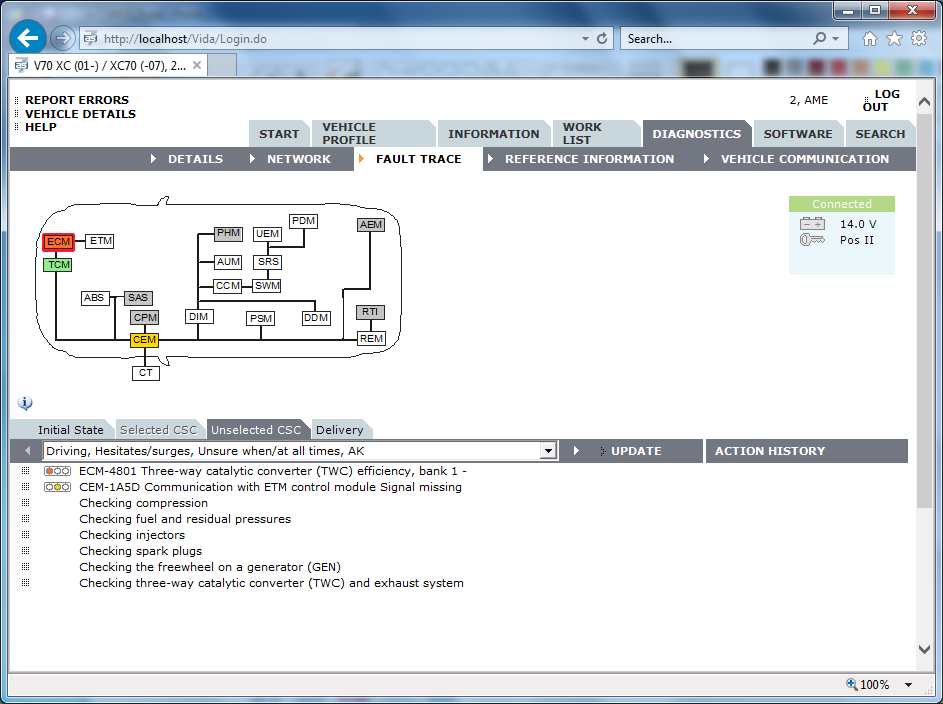Click the Checking spark plugs link
943x704 pixels.
click(x=141, y=551)
